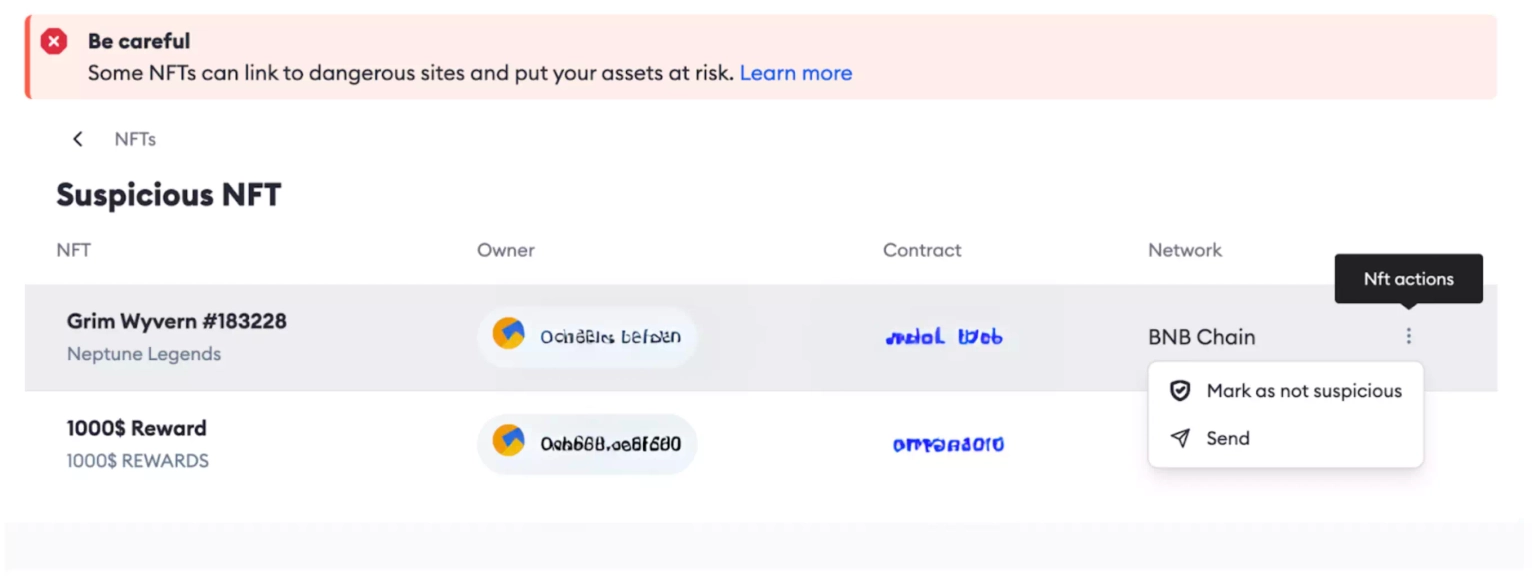This screenshot has height=587, width=1536.
Task: Click the 1000$ Reward owner address pill
Action: [587, 443]
